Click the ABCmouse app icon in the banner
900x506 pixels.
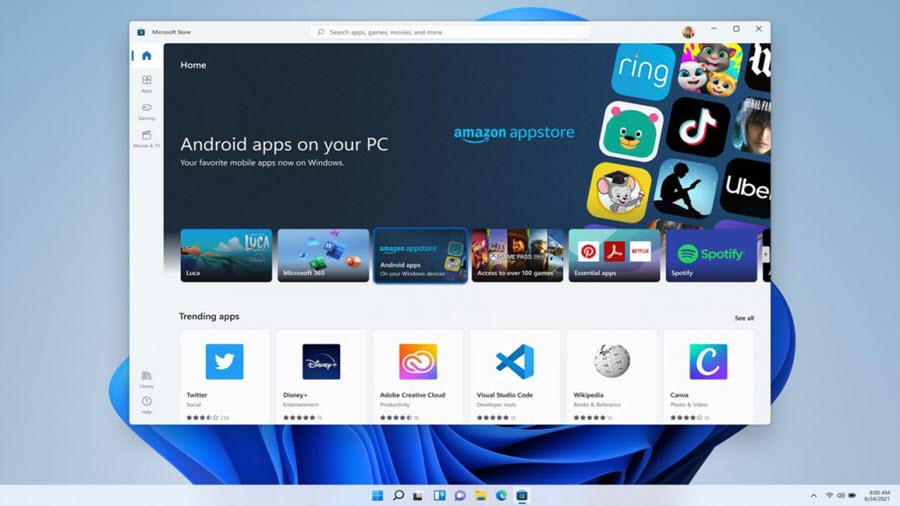point(619,193)
